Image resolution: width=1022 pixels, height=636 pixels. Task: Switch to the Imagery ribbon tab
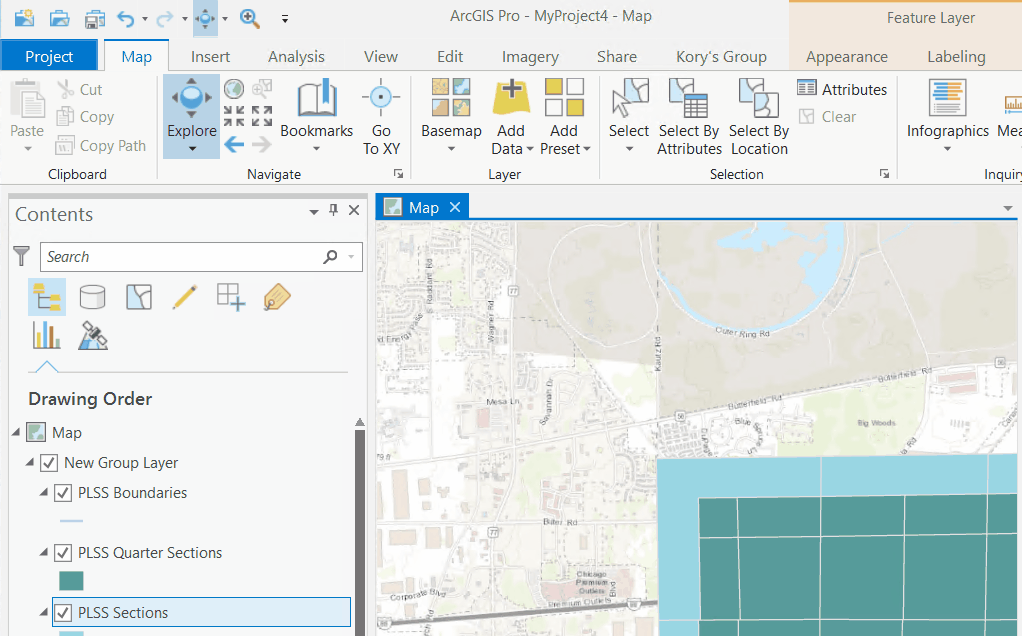[x=530, y=56]
